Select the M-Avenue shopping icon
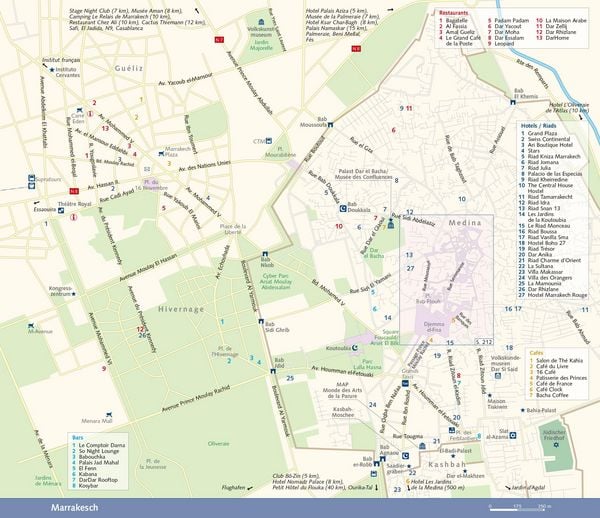The width and height of the screenshot is (600, 518). (31, 326)
